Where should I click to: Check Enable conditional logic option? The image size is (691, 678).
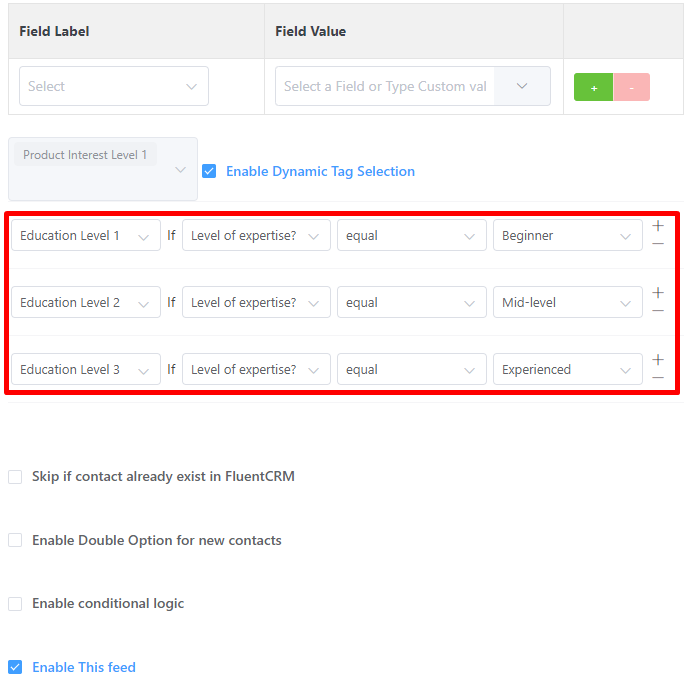15,604
